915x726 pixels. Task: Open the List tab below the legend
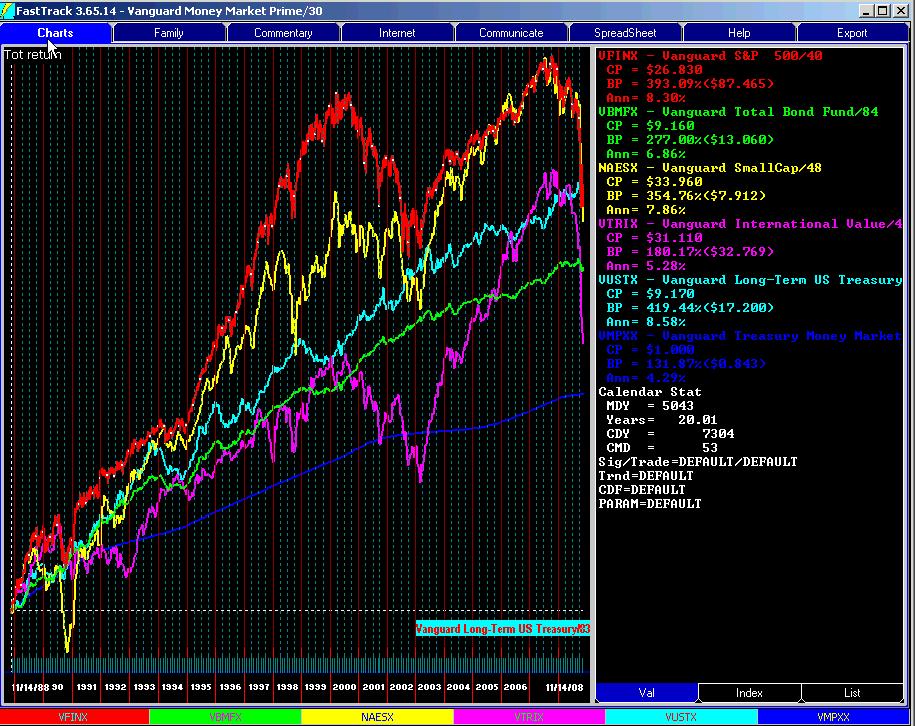852,693
